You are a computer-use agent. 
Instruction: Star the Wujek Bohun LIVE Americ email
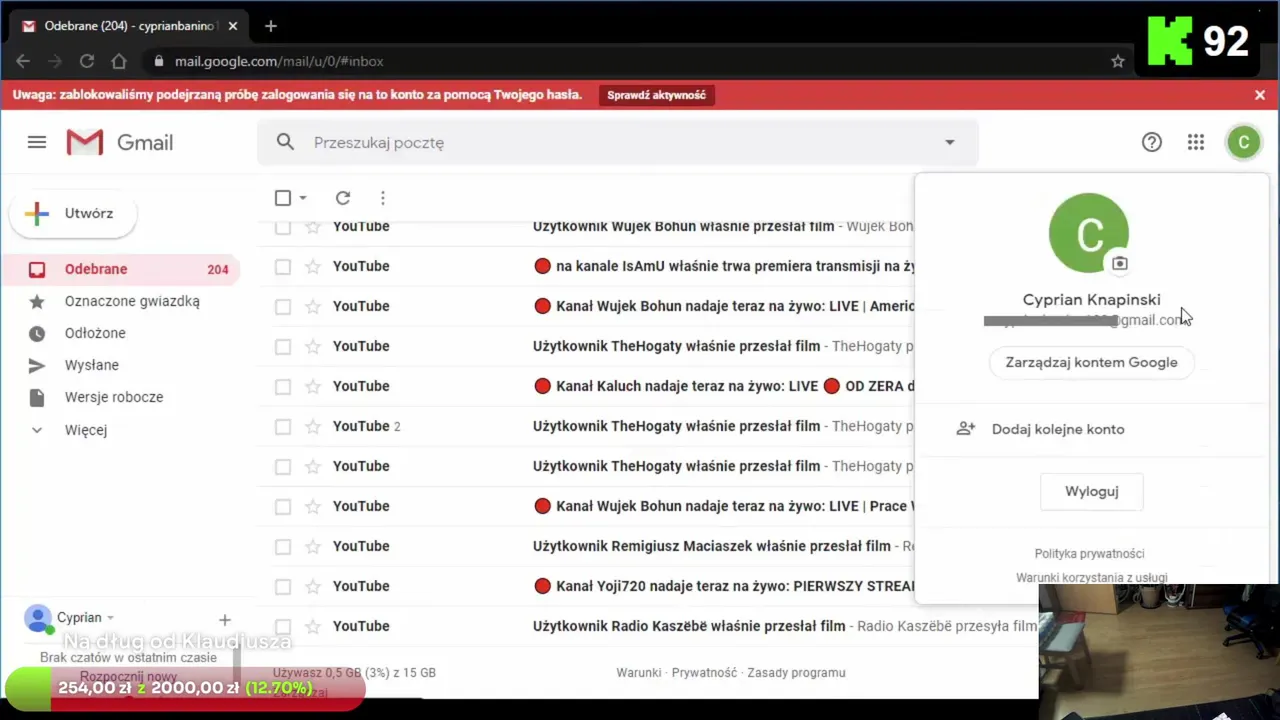tap(313, 306)
